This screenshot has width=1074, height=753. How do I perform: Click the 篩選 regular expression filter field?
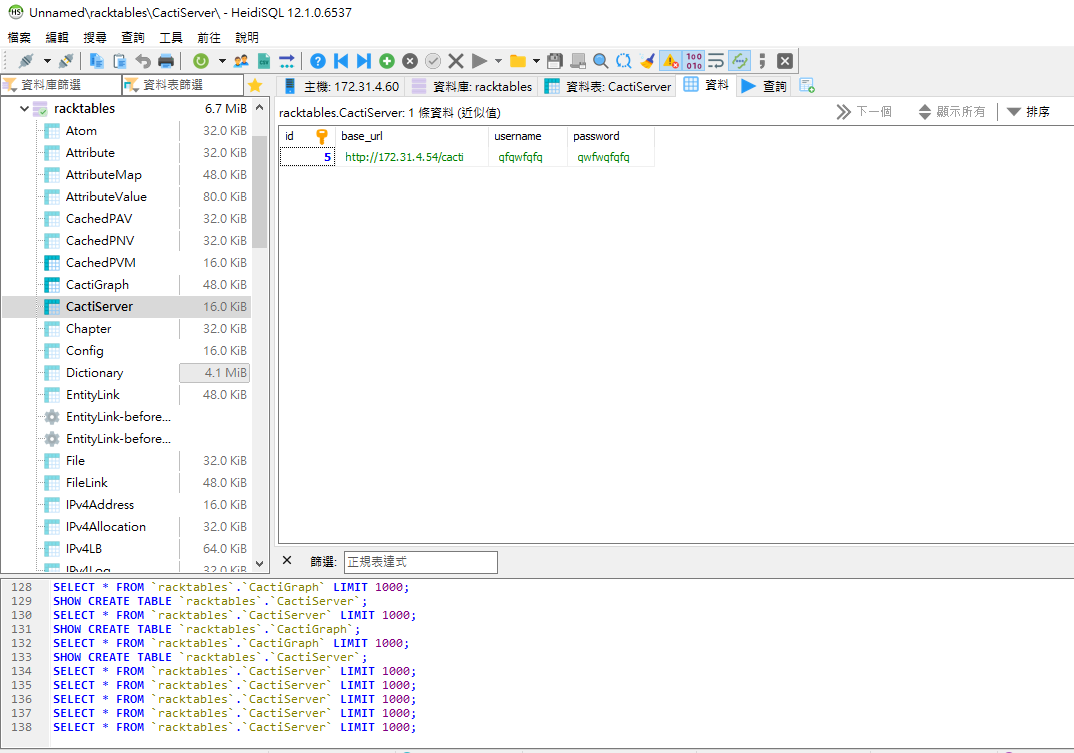(x=420, y=562)
